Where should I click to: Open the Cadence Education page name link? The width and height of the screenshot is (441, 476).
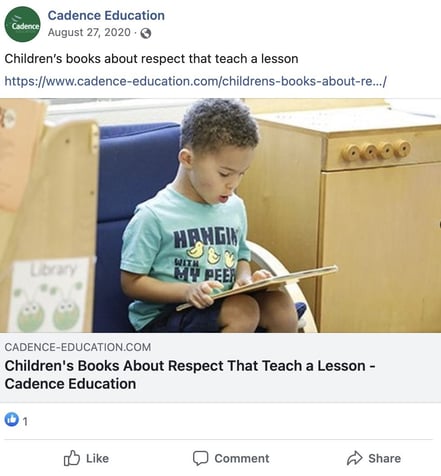click(x=106, y=15)
